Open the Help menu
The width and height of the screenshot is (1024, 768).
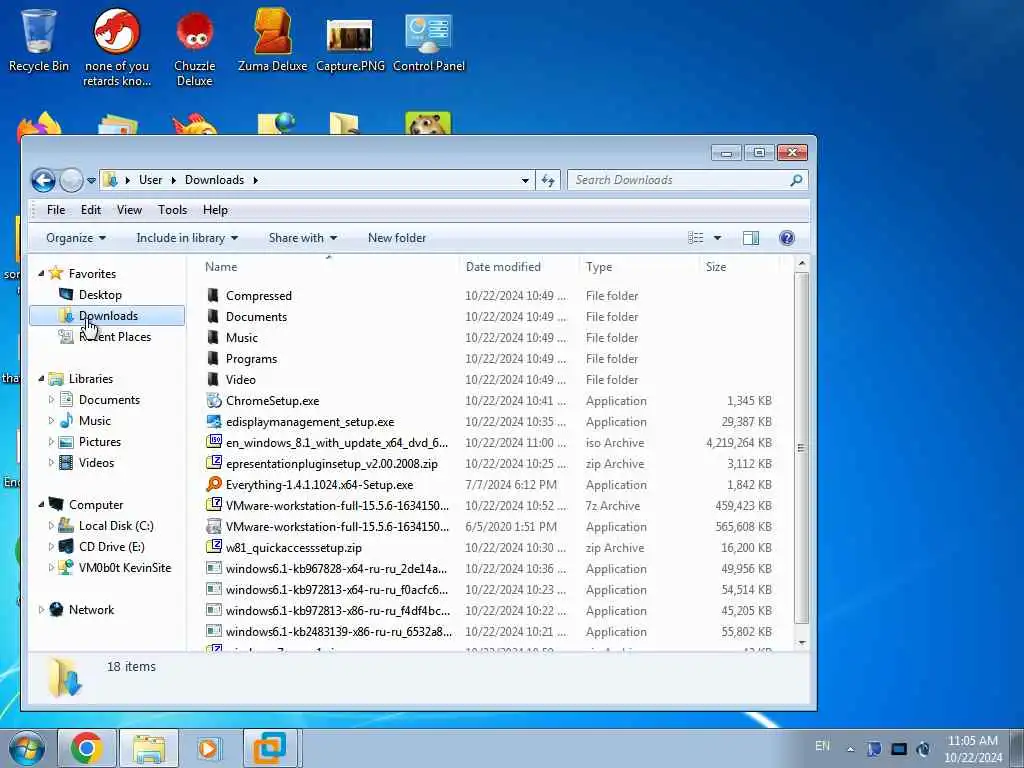click(x=216, y=210)
